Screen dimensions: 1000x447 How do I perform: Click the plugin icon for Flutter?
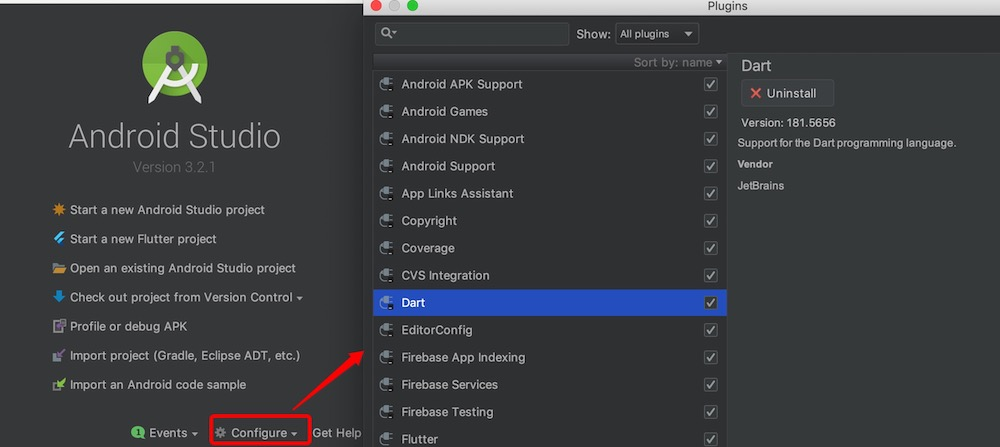coord(386,439)
